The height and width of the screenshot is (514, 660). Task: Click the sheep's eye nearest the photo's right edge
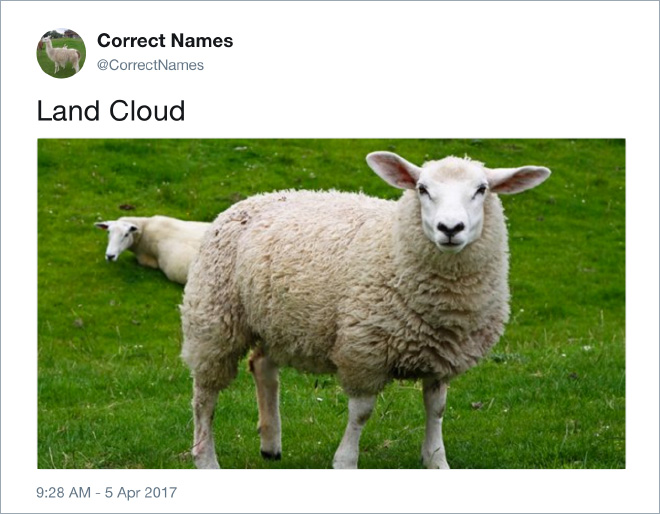click(480, 191)
